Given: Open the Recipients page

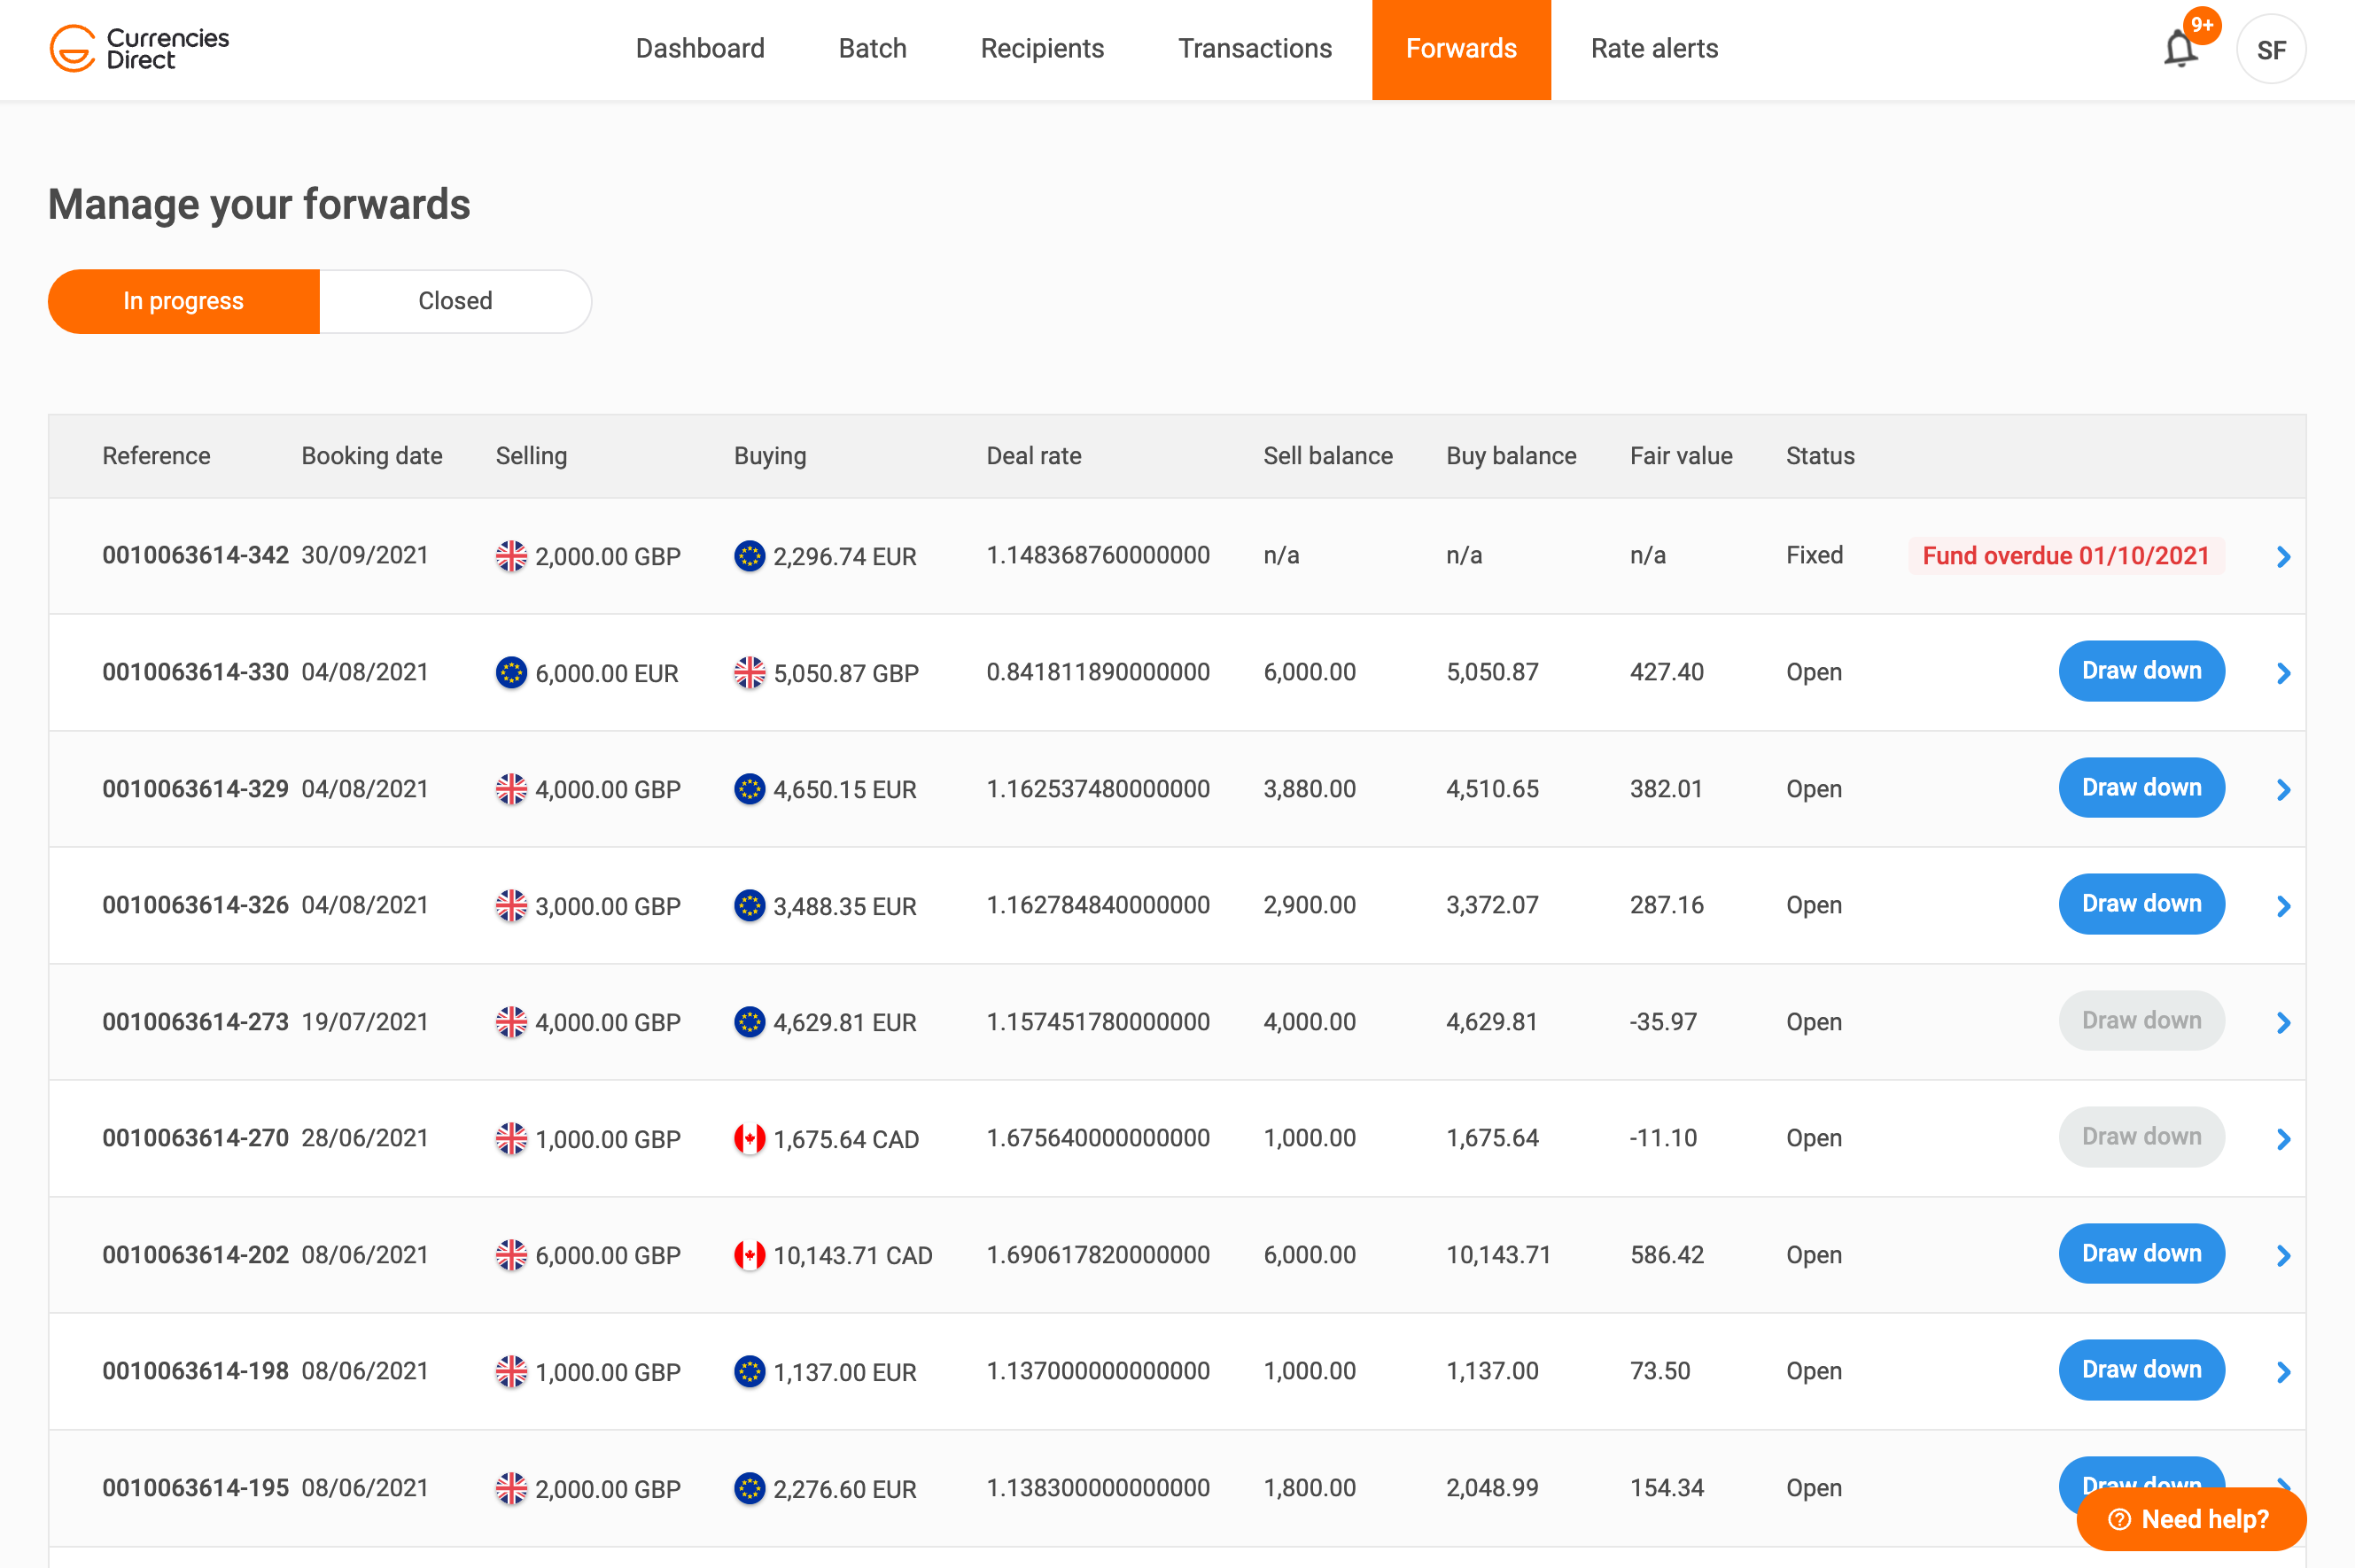Looking at the screenshot, I should tap(1041, 49).
